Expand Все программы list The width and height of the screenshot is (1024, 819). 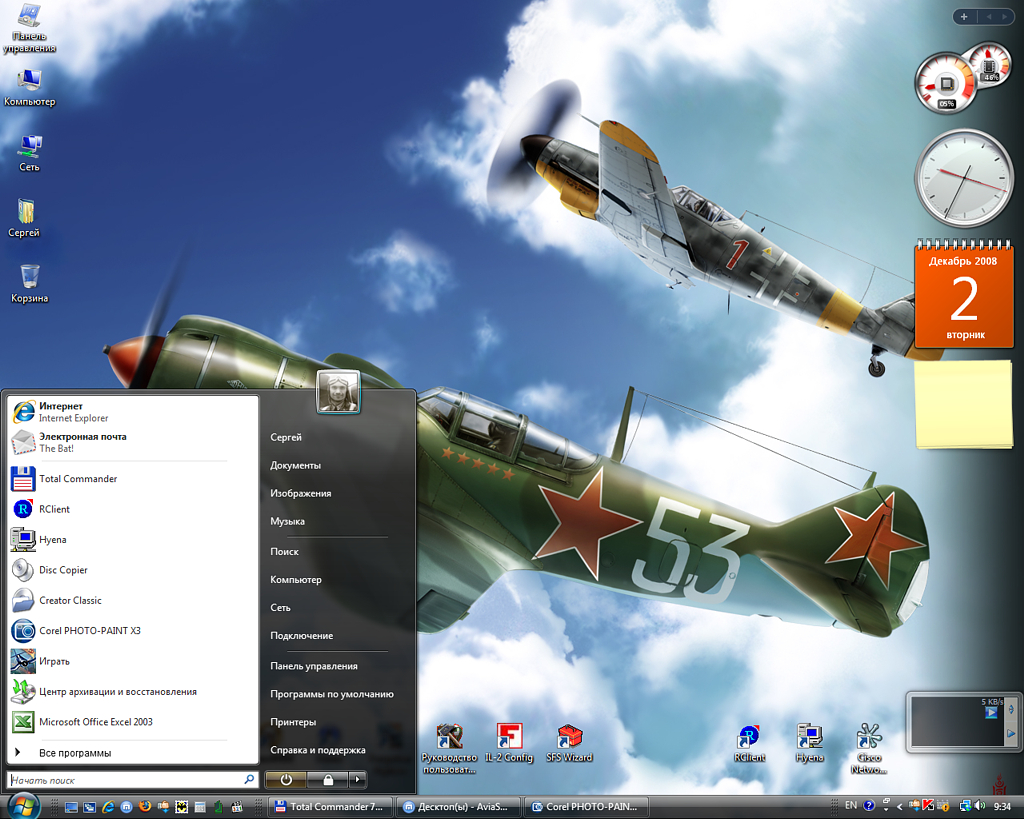tap(133, 752)
